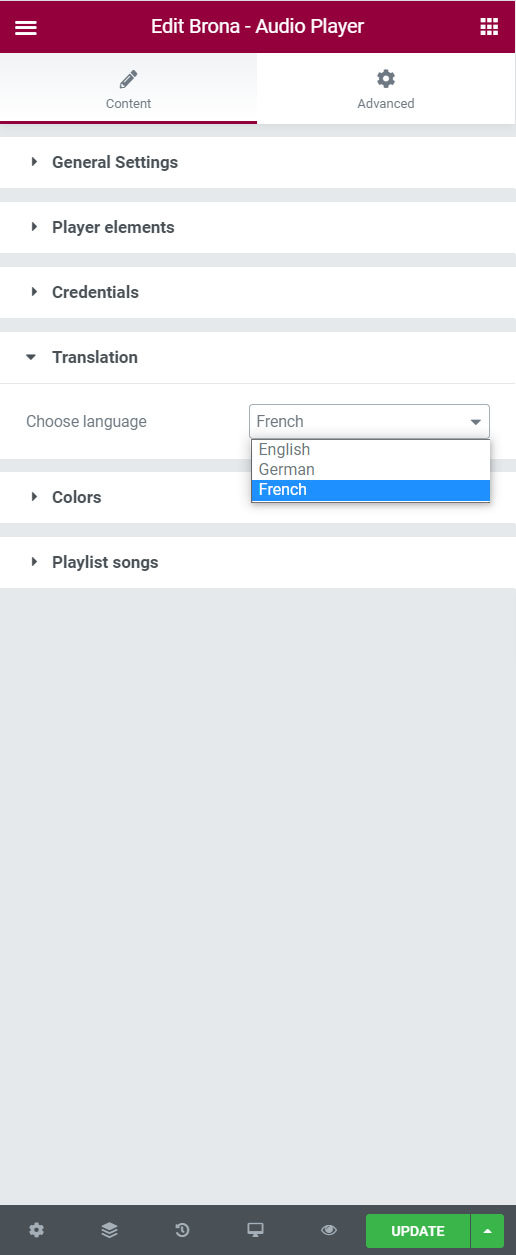
Task: Click the green UPDATE button
Action: pyautogui.click(x=418, y=1231)
